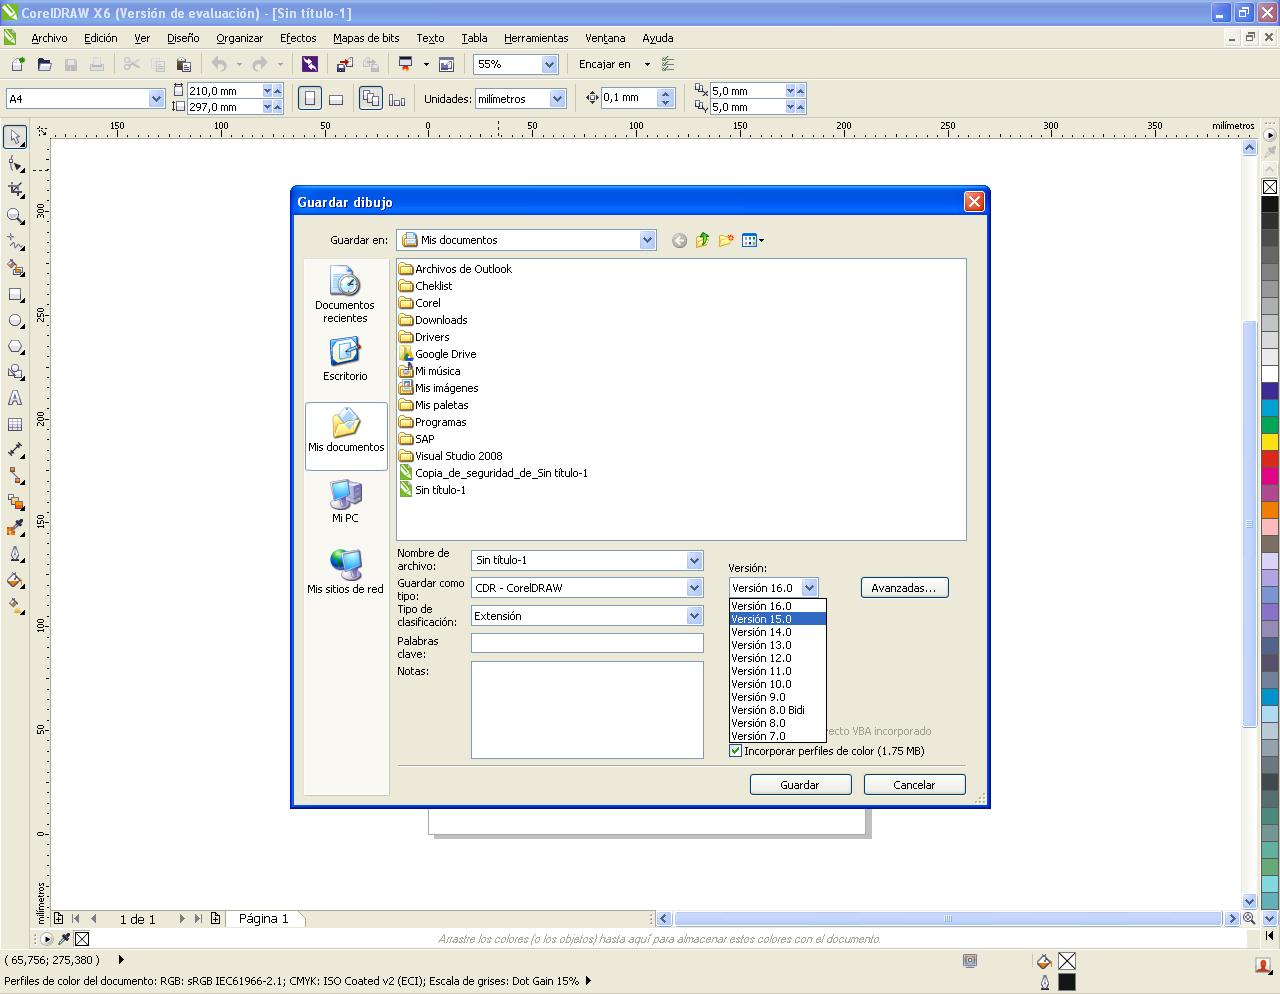Viewport: 1280px width, 994px height.
Task: Select the Crop tool
Action: tap(15, 189)
